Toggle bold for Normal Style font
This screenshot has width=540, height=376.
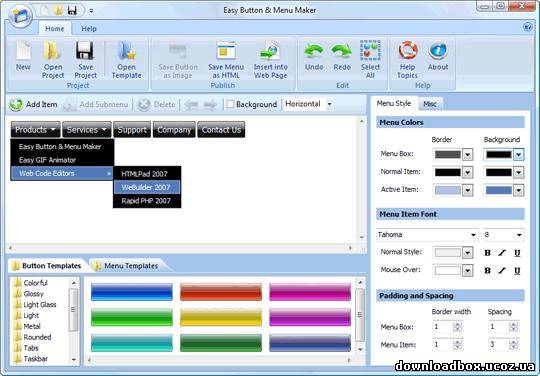coord(487,253)
